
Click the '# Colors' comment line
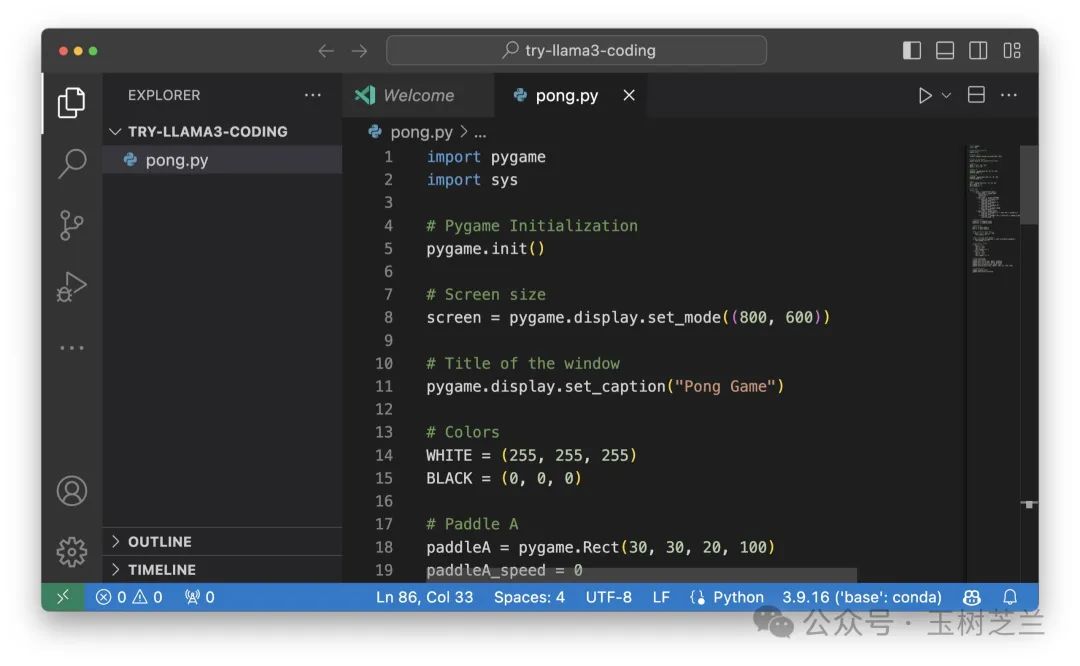click(462, 433)
